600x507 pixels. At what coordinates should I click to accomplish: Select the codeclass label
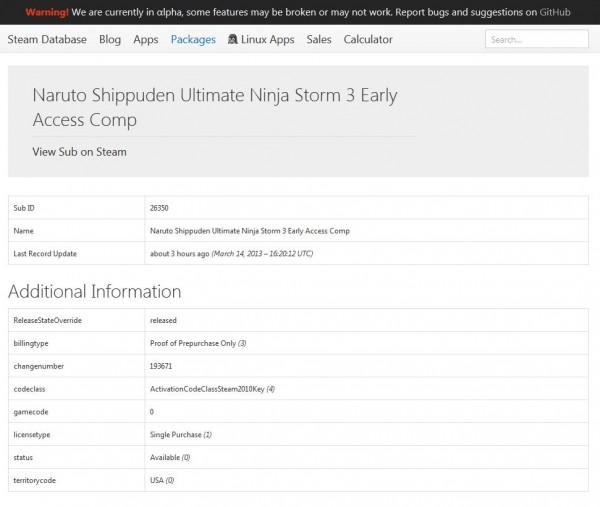29,389
